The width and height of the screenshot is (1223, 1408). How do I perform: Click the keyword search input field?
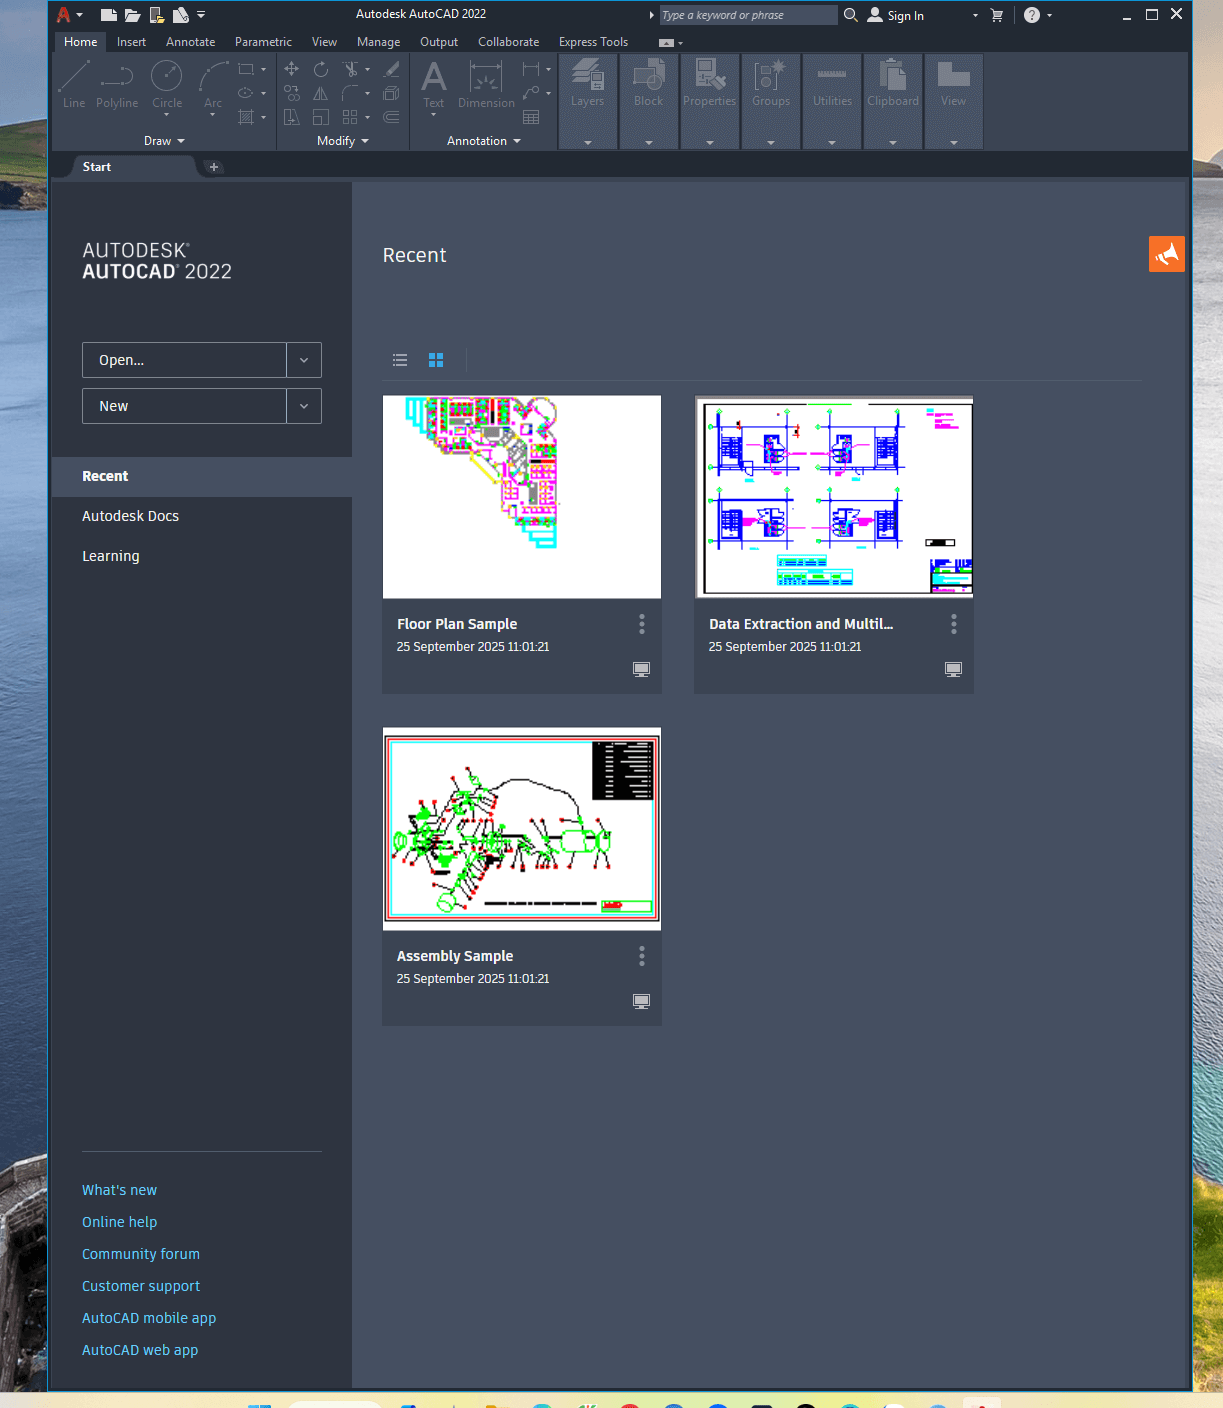pos(746,15)
